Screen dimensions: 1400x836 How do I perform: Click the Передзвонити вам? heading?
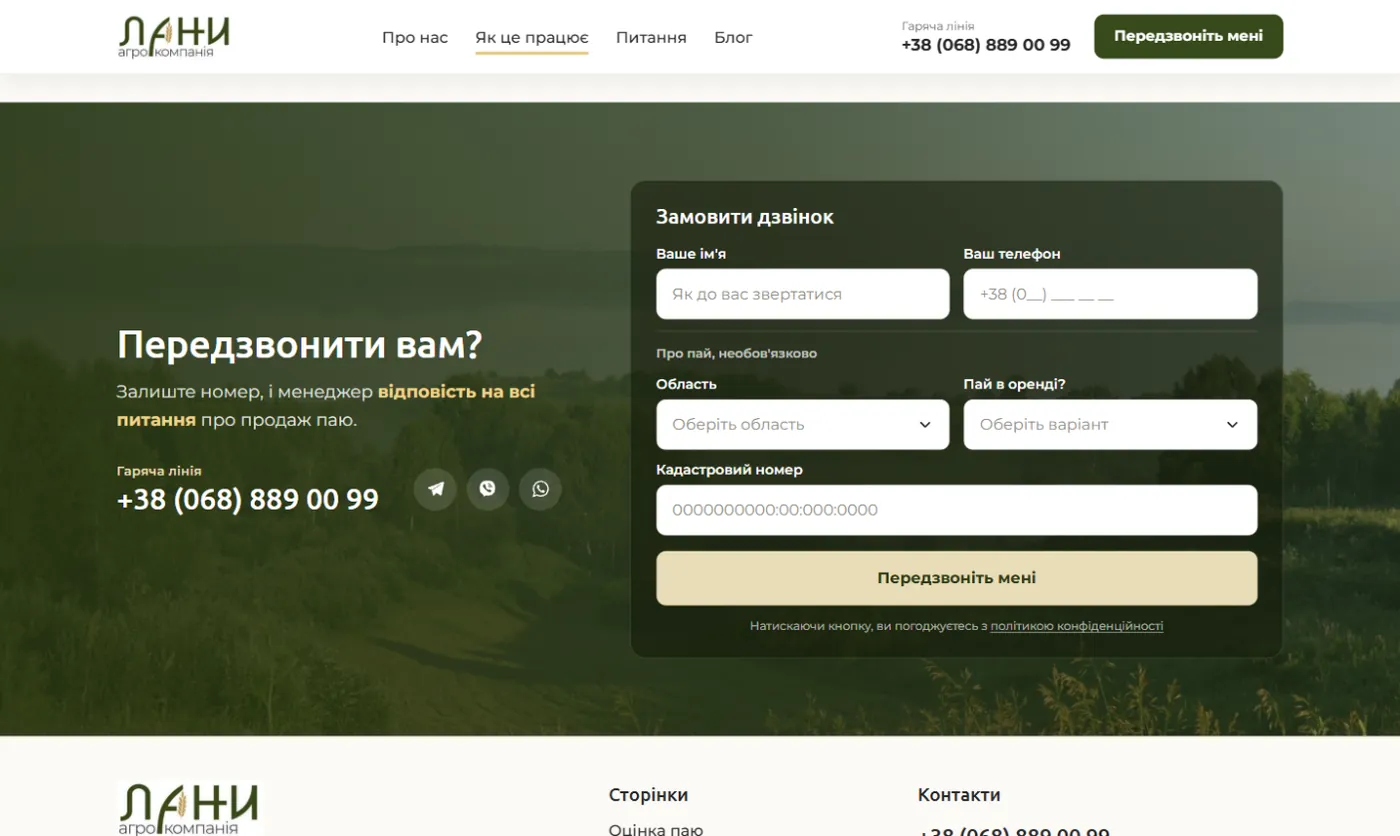click(300, 345)
